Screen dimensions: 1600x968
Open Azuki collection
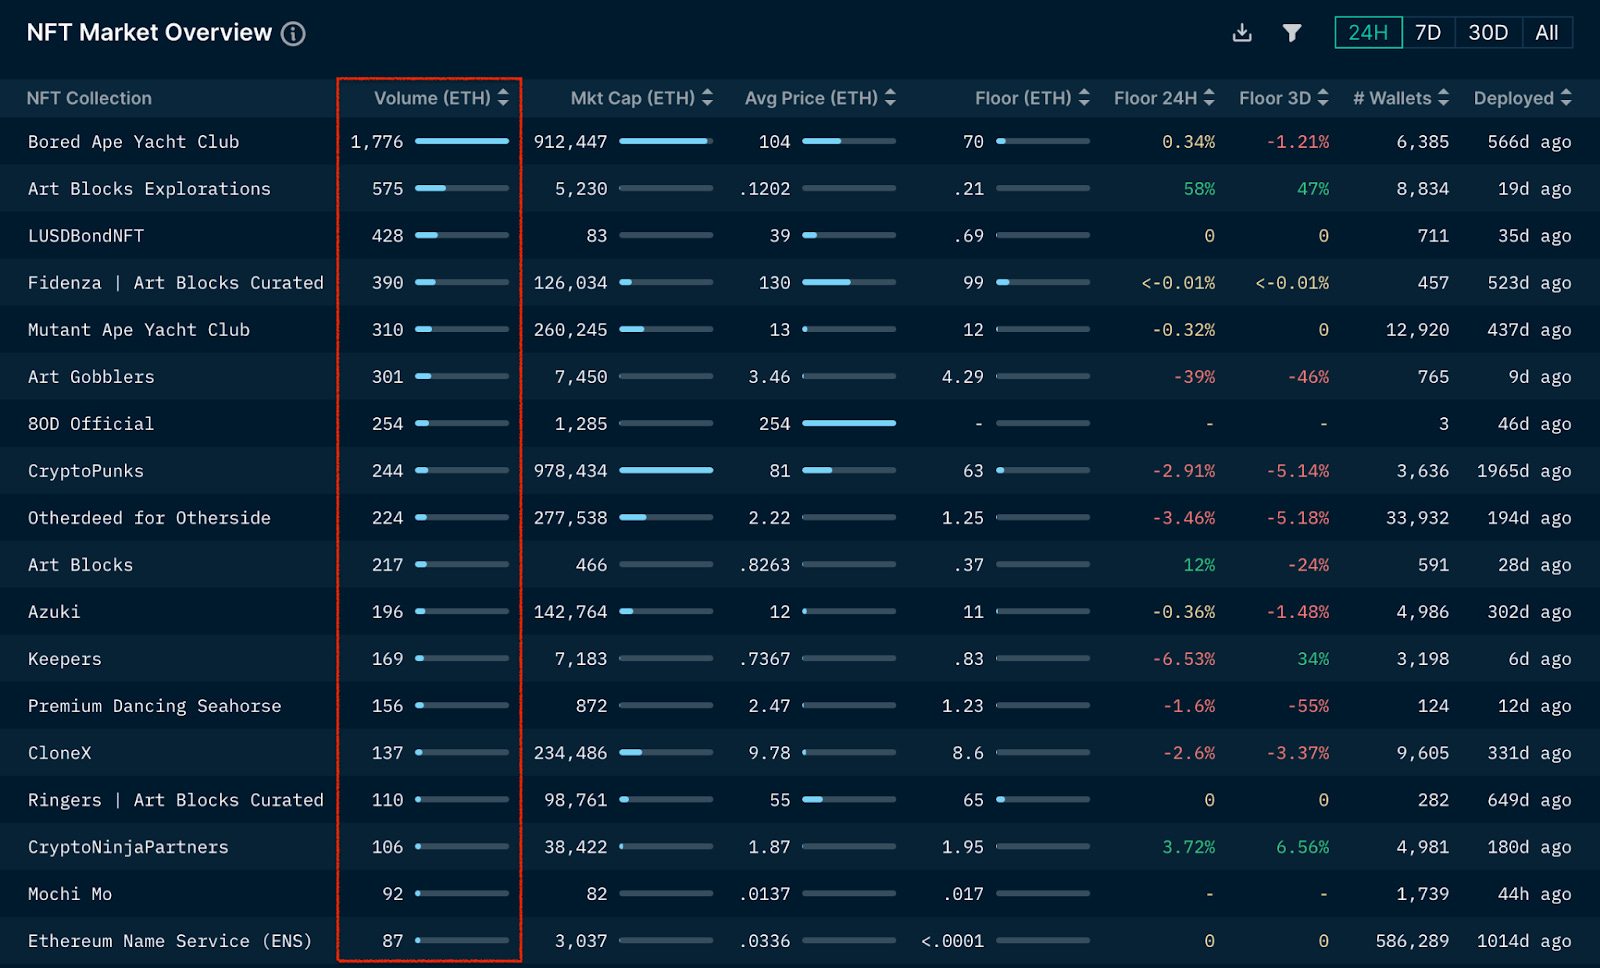(54, 612)
